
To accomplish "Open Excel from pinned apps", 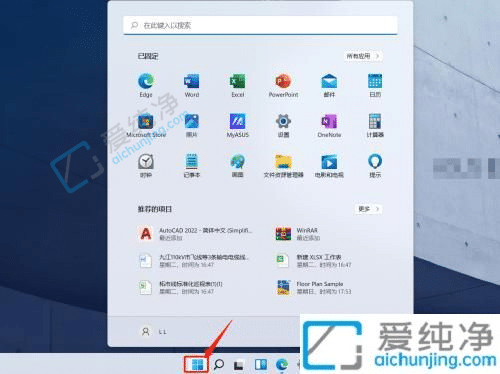I will (x=238, y=85).
